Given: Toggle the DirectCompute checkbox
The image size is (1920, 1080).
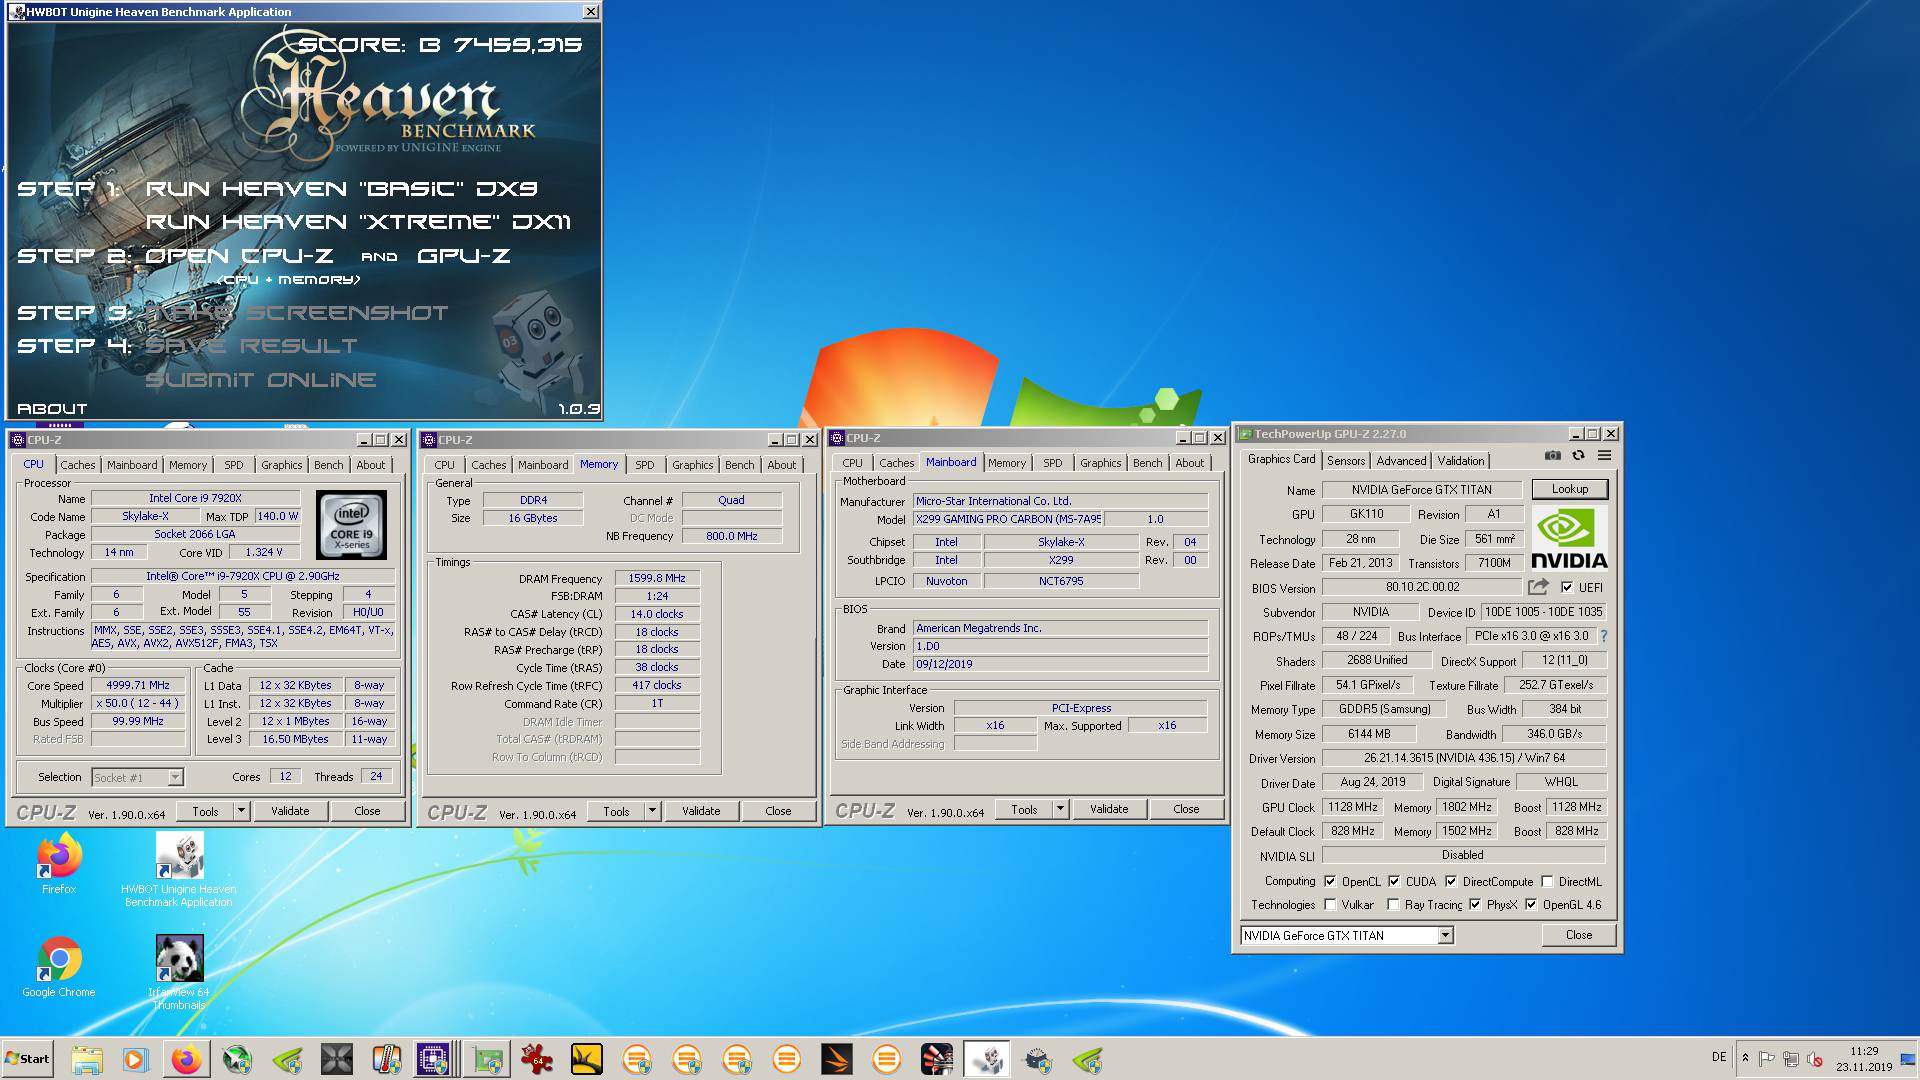Looking at the screenshot, I should tap(1451, 881).
